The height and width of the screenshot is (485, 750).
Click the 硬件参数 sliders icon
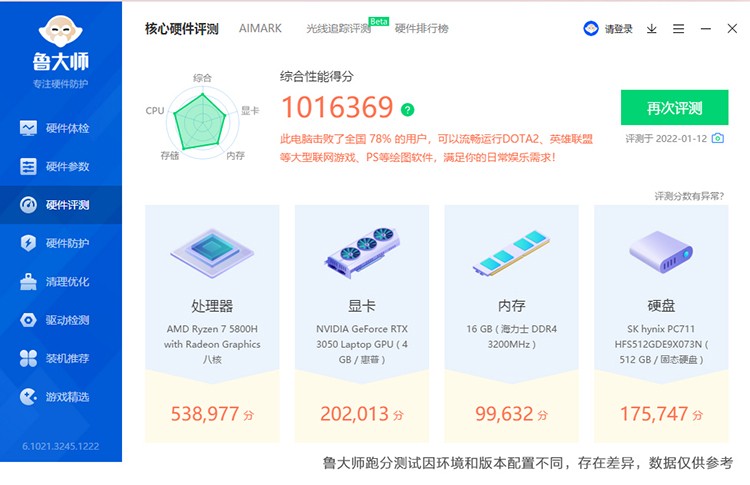pos(28,166)
